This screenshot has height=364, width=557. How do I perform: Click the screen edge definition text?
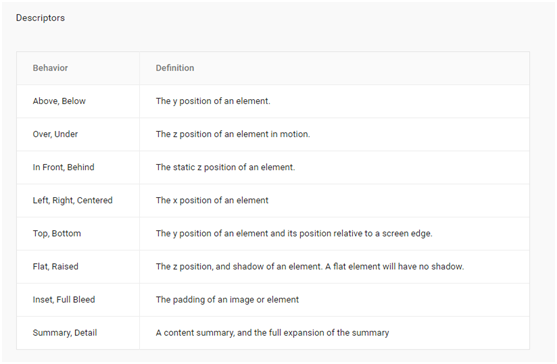click(294, 233)
